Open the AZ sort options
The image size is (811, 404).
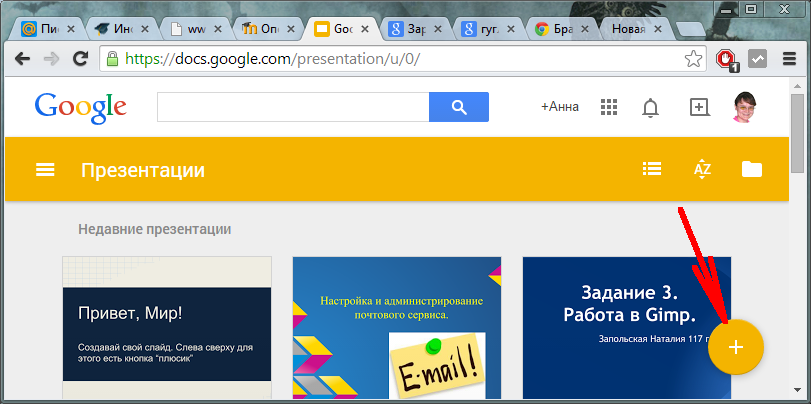pyautogui.click(x=702, y=169)
